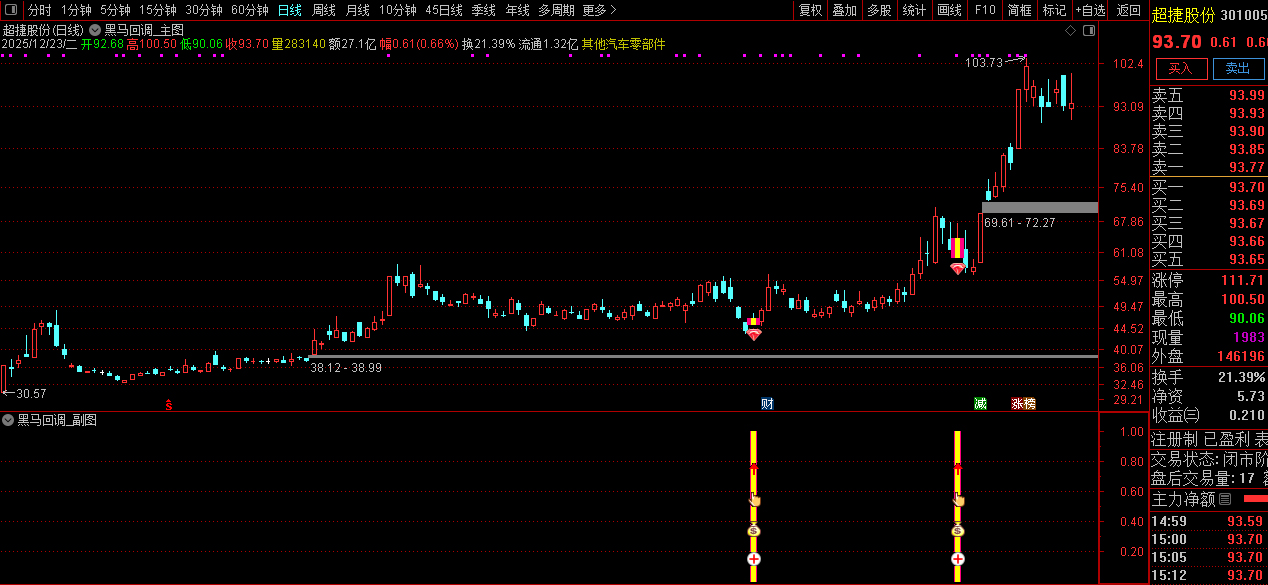This screenshot has width=1268, height=585.
Task: Click the 买五 price 93.65
Action: point(1247,259)
